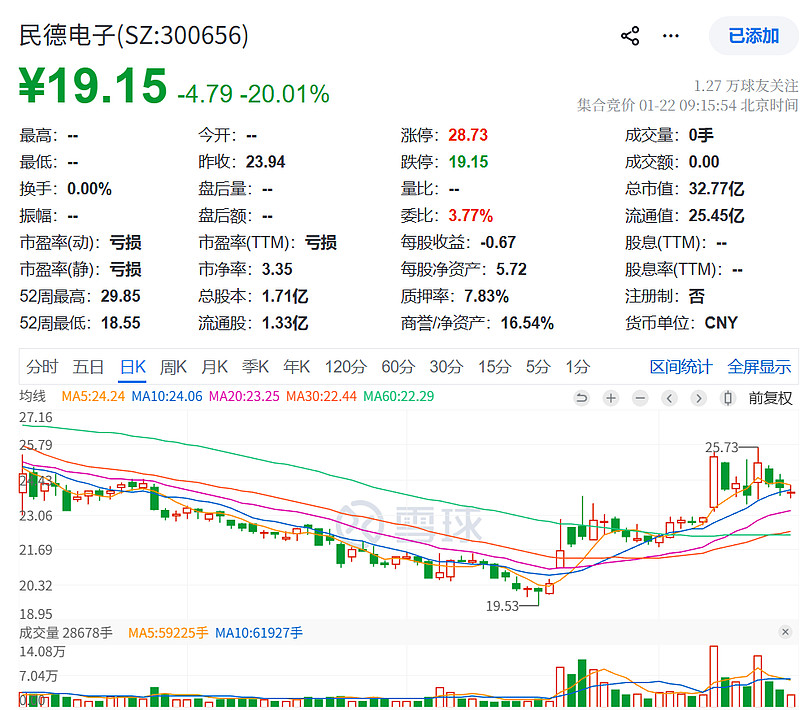Select the 月K chart tab
Image resolution: width=800 pixels, height=710 pixels.
(x=214, y=367)
